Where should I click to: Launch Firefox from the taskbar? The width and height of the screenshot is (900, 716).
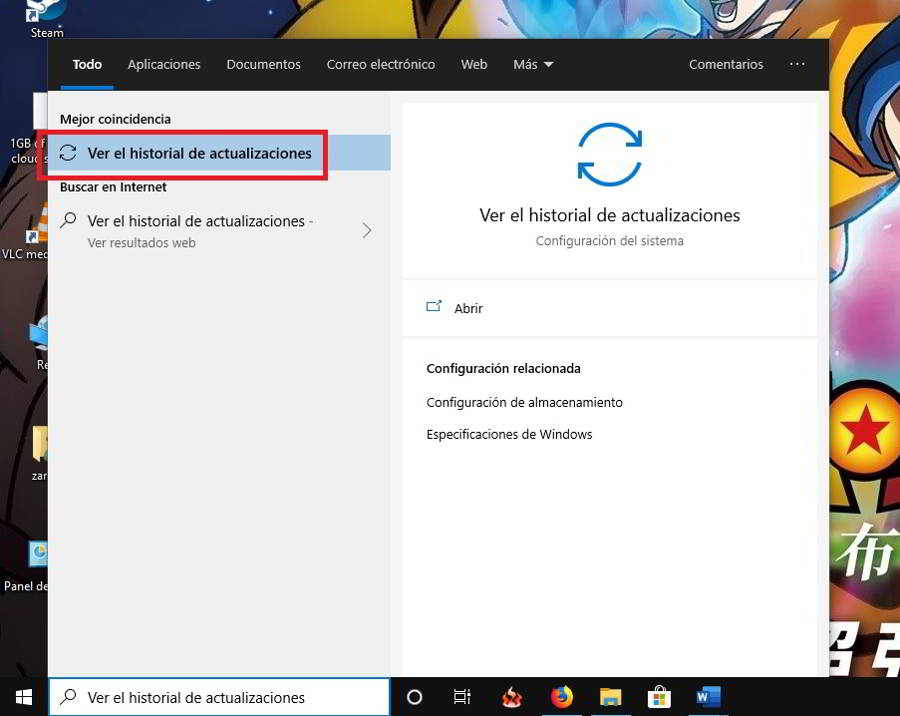pyautogui.click(x=561, y=697)
